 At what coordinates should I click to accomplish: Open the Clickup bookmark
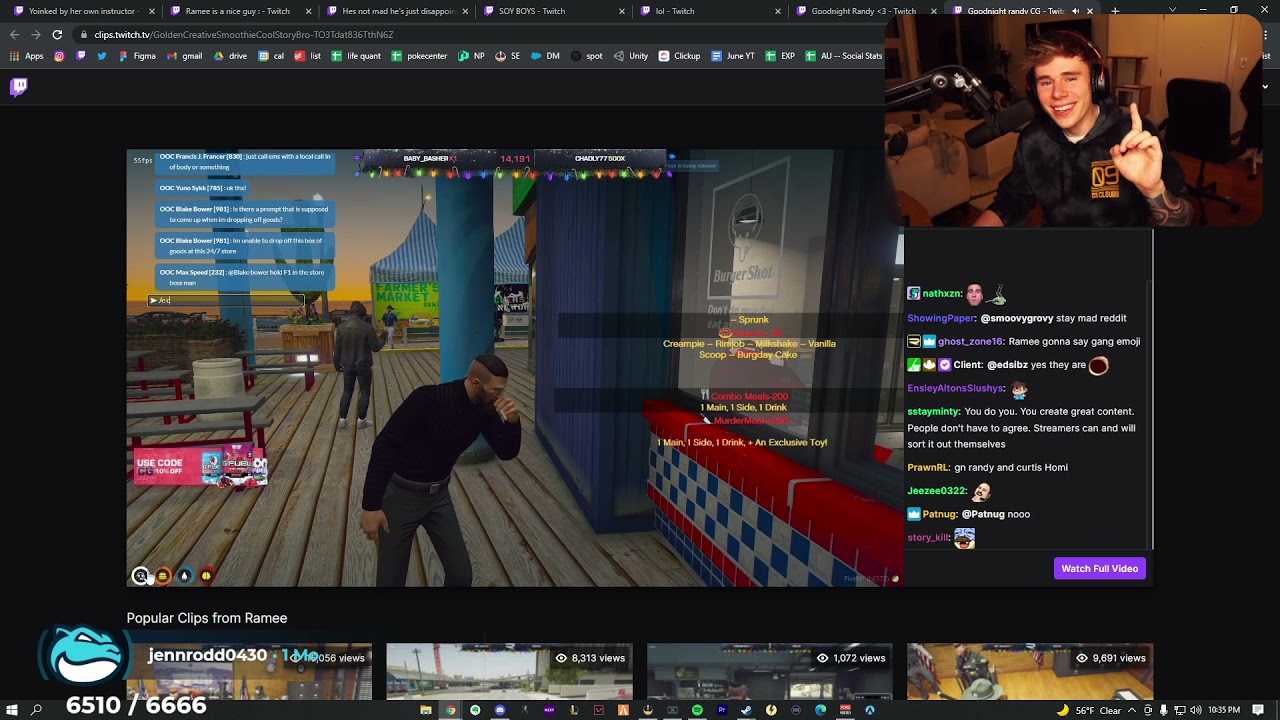click(679, 56)
